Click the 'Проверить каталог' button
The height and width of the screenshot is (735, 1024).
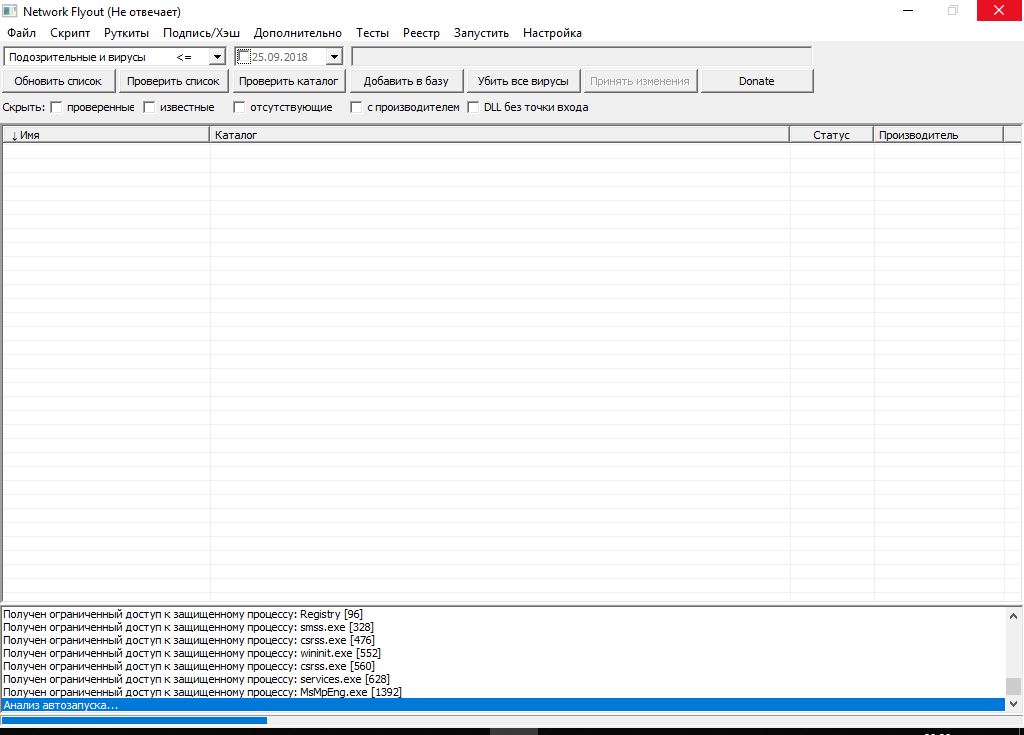tap(289, 81)
